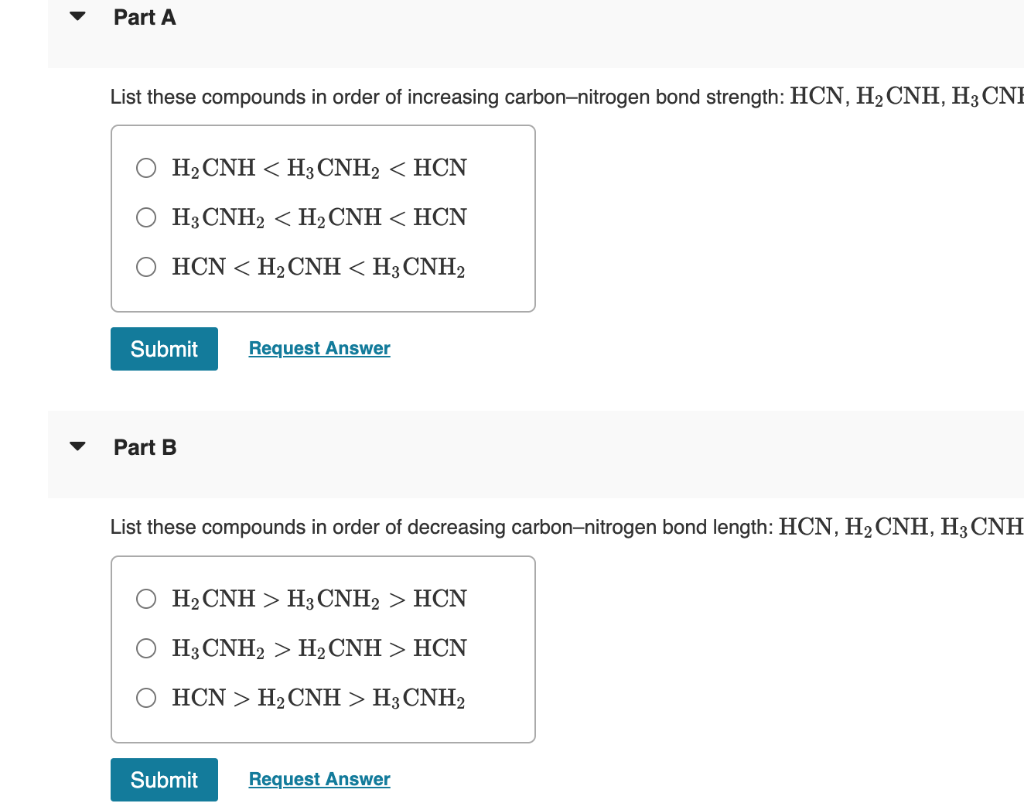Image resolution: width=1024 pixels, height=810 pixels.
Task: Open Request Answer for Part A
Action: coord(319,348)
